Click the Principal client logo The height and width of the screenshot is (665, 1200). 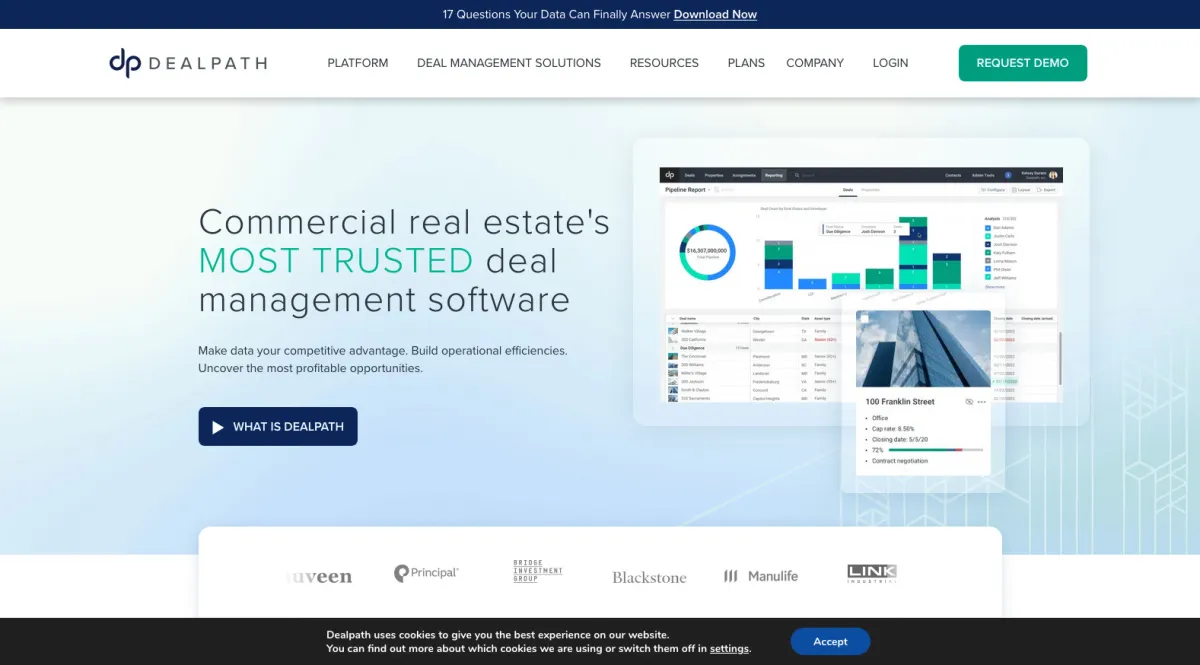(426, 574)
